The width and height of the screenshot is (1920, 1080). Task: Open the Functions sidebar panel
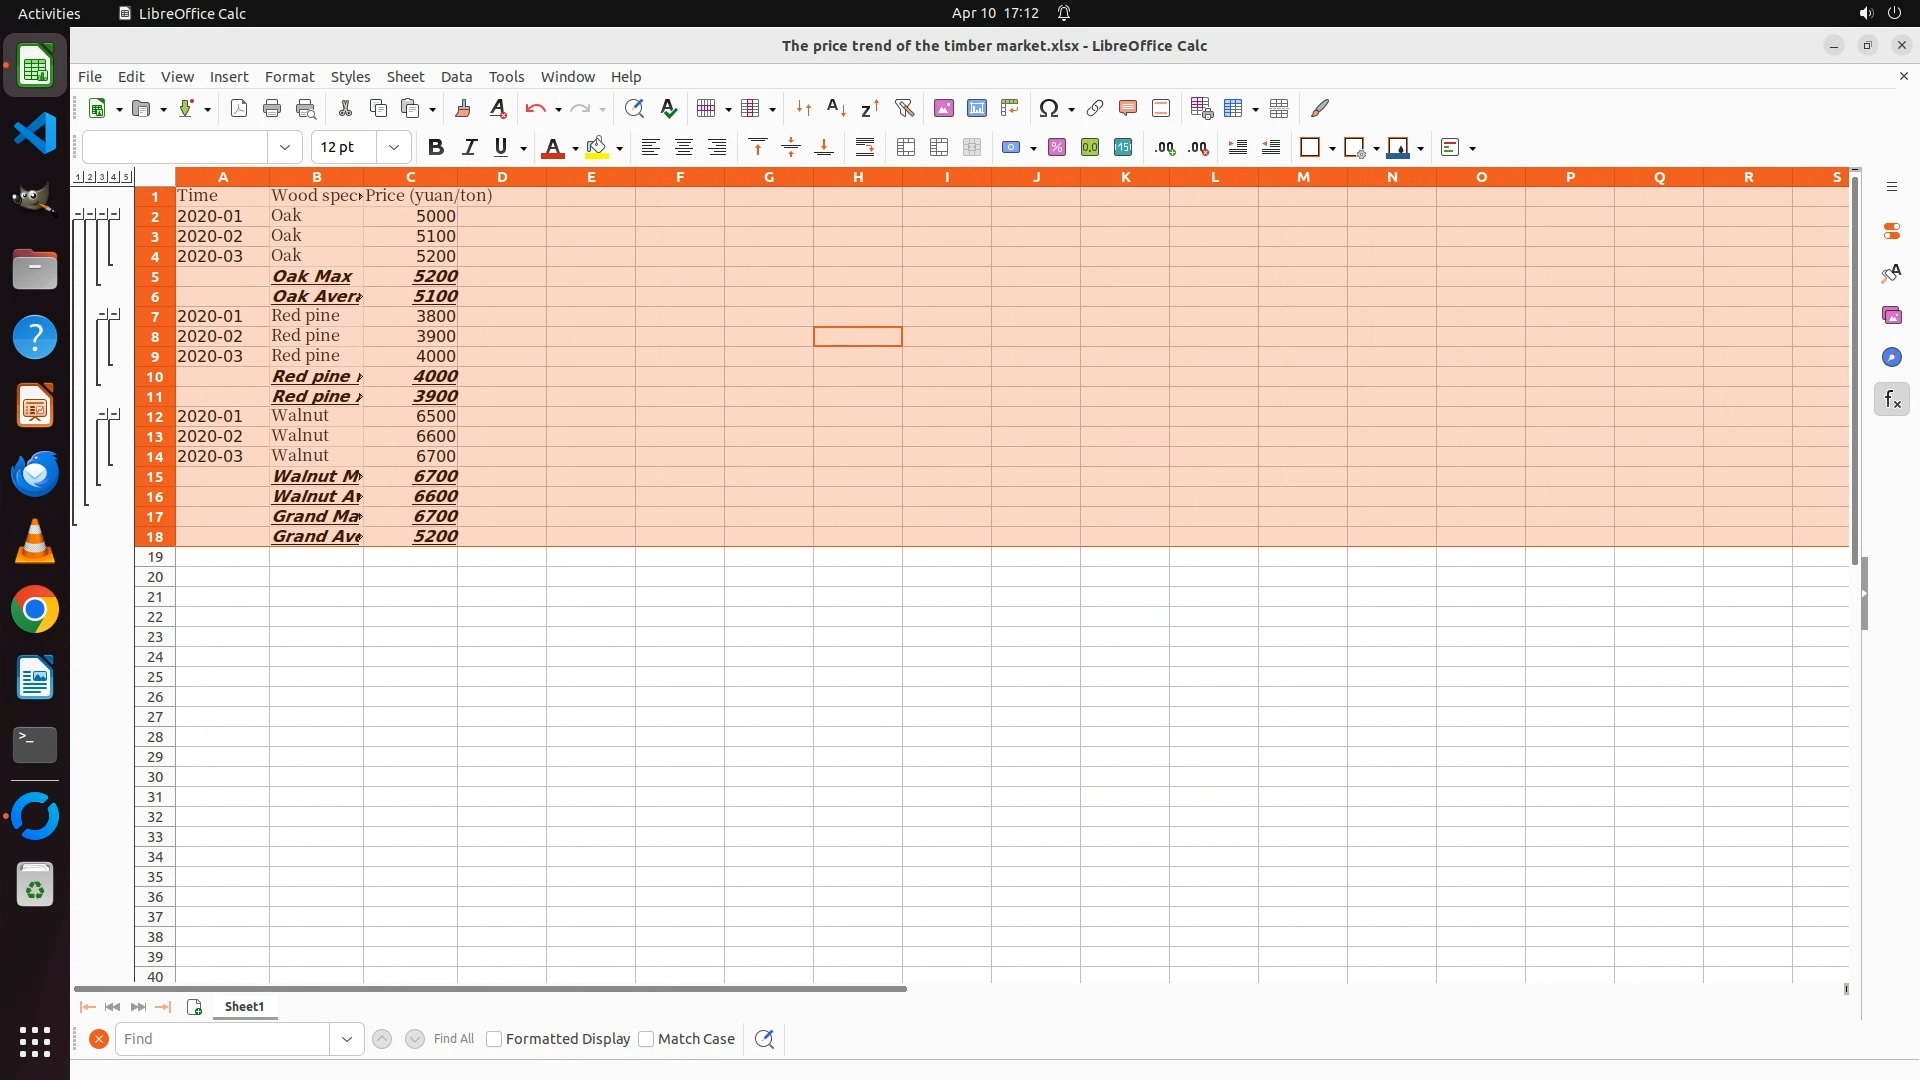click(x=1891, y=400)
